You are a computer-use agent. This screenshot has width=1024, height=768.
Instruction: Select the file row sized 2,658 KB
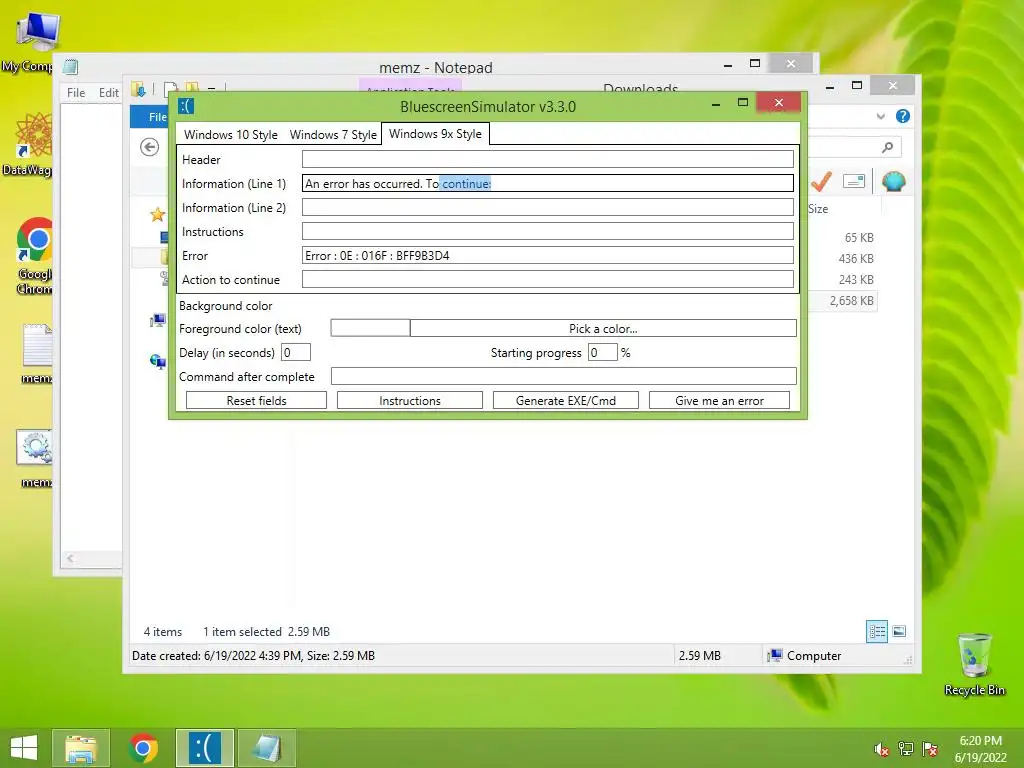852,300
